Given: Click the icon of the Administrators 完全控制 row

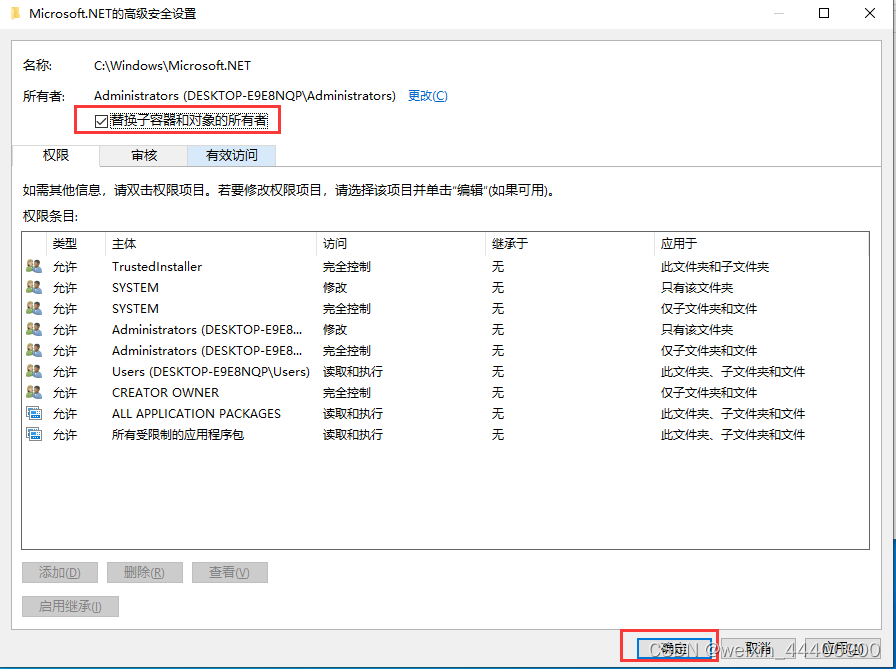Looking at the screenshot, I should [x=34, y=350].
